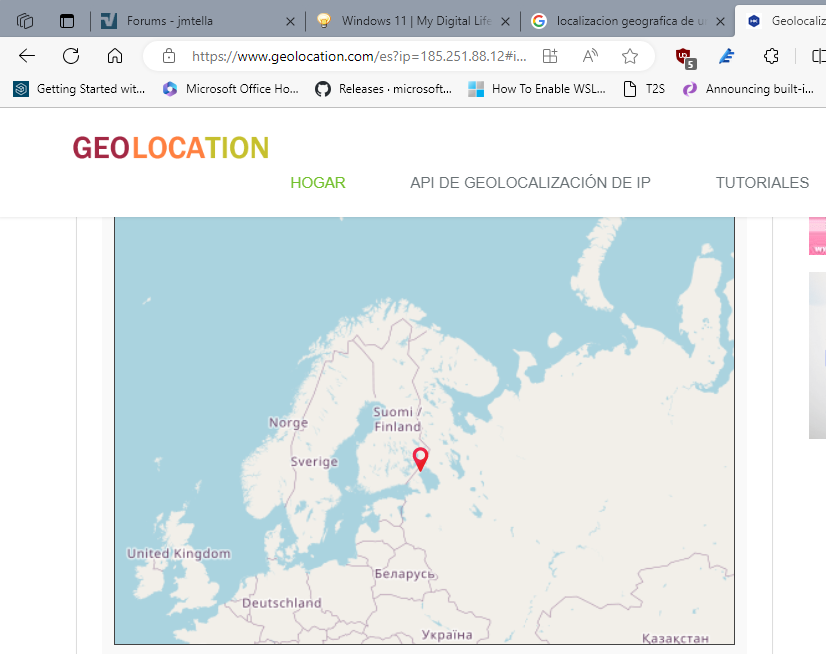This screenshot has height=654, width=826.
Task: Click the browser Back arrow
Action: coord(27,56)
